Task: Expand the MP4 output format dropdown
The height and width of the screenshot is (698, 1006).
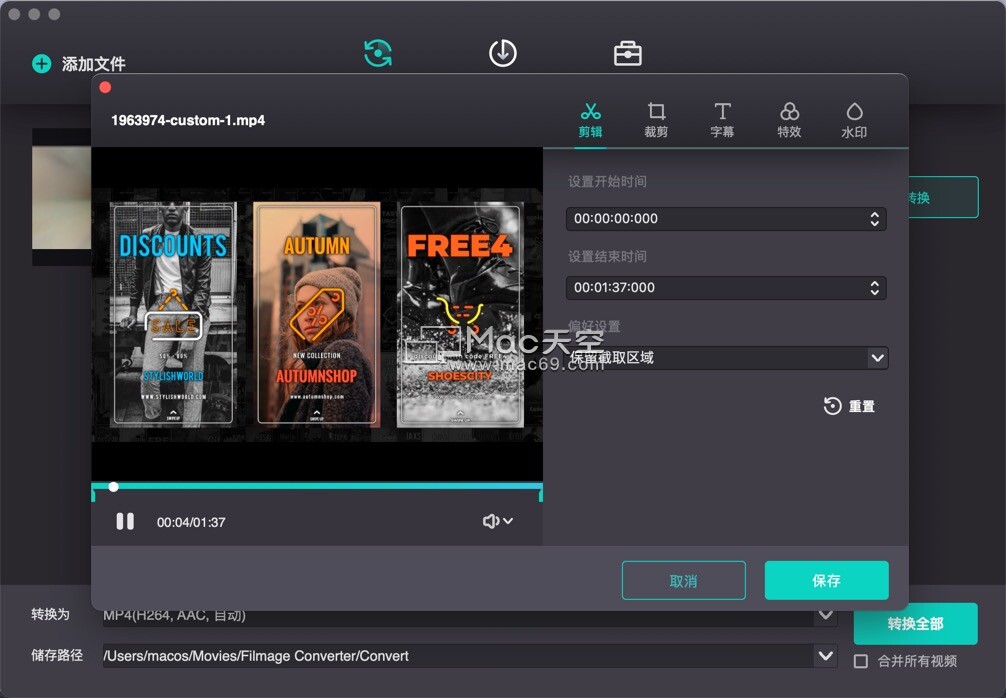Action: point(824,617)
